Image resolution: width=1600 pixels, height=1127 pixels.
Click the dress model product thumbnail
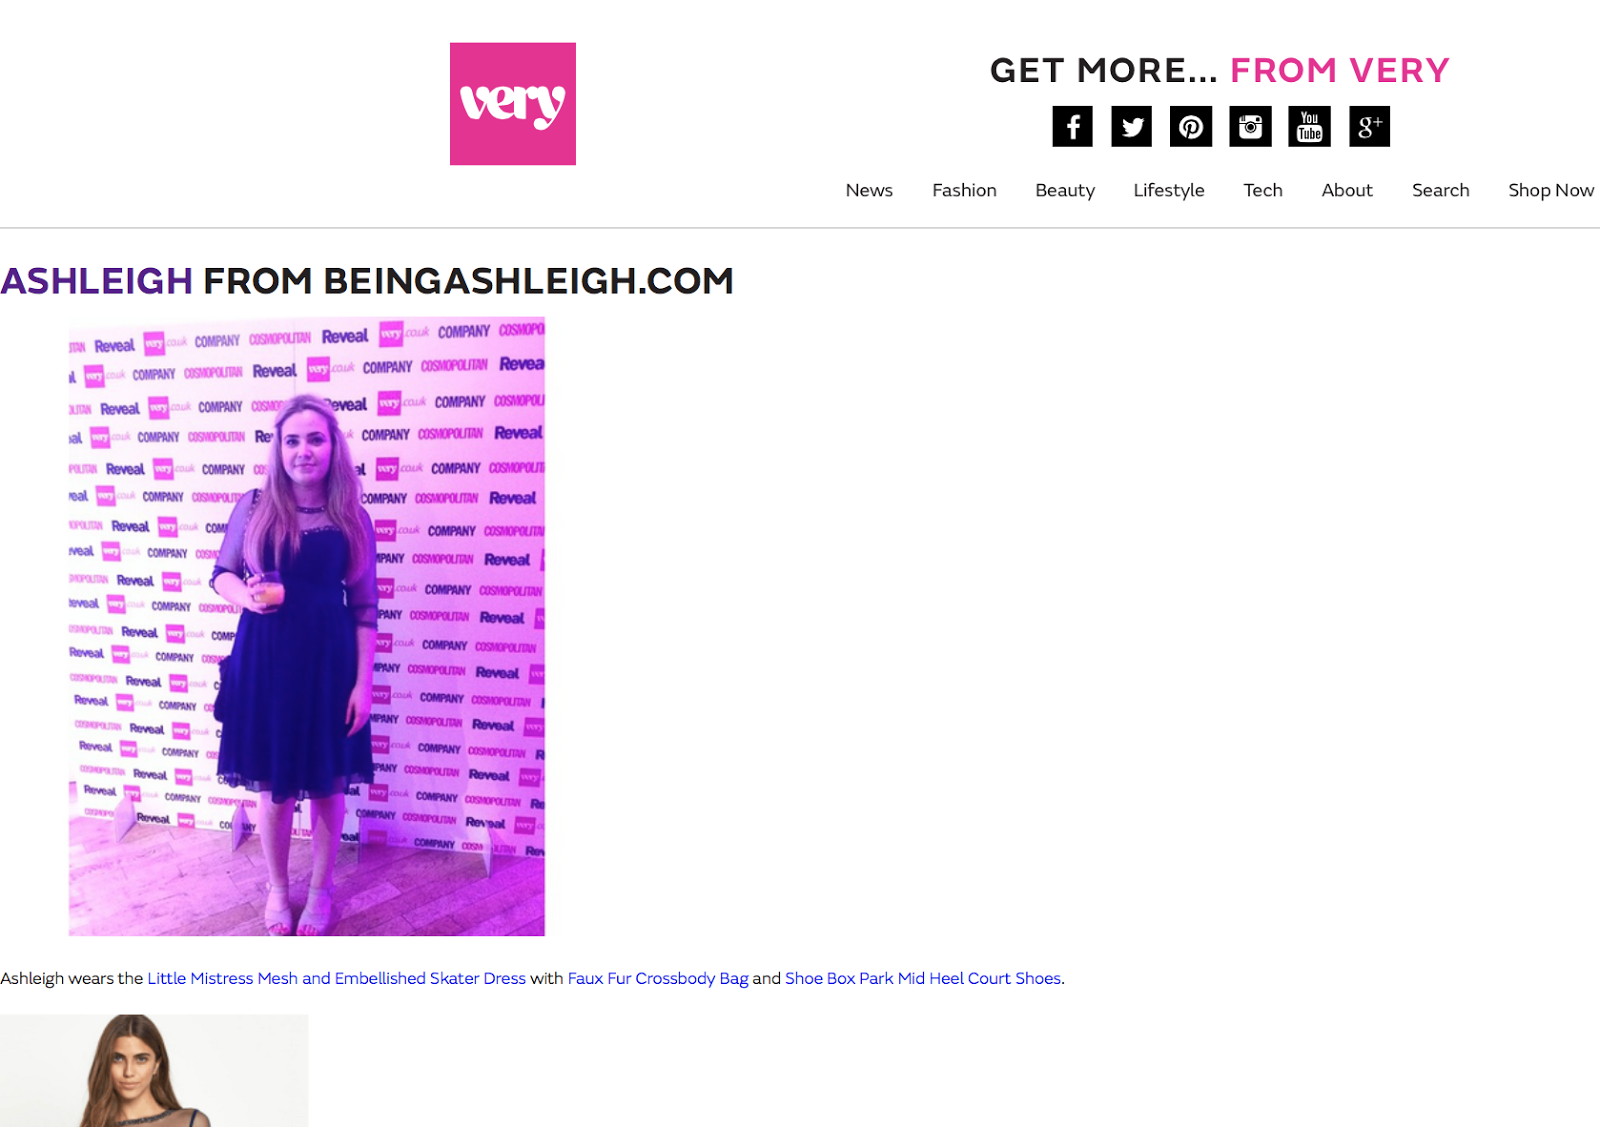pos(154,1070)
